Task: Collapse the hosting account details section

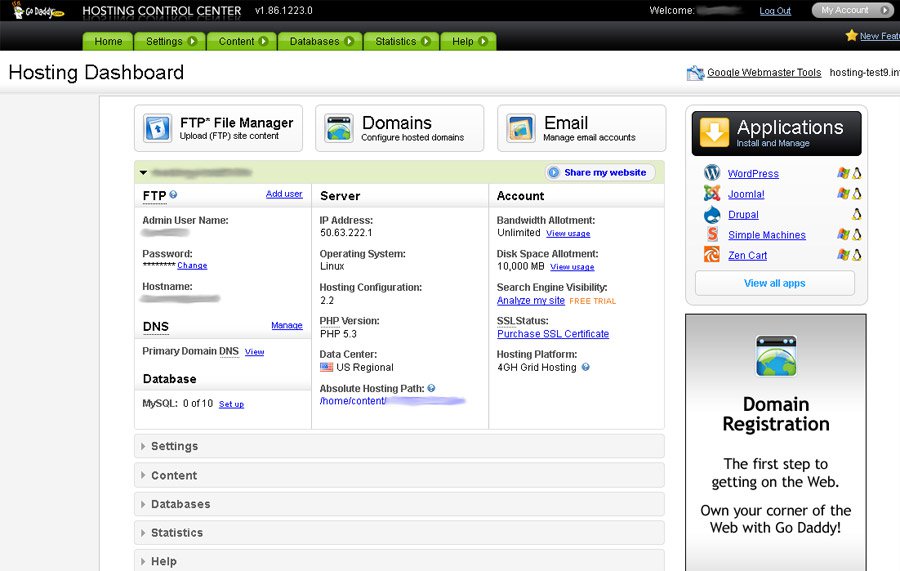Action: click(x=143, y=172)
